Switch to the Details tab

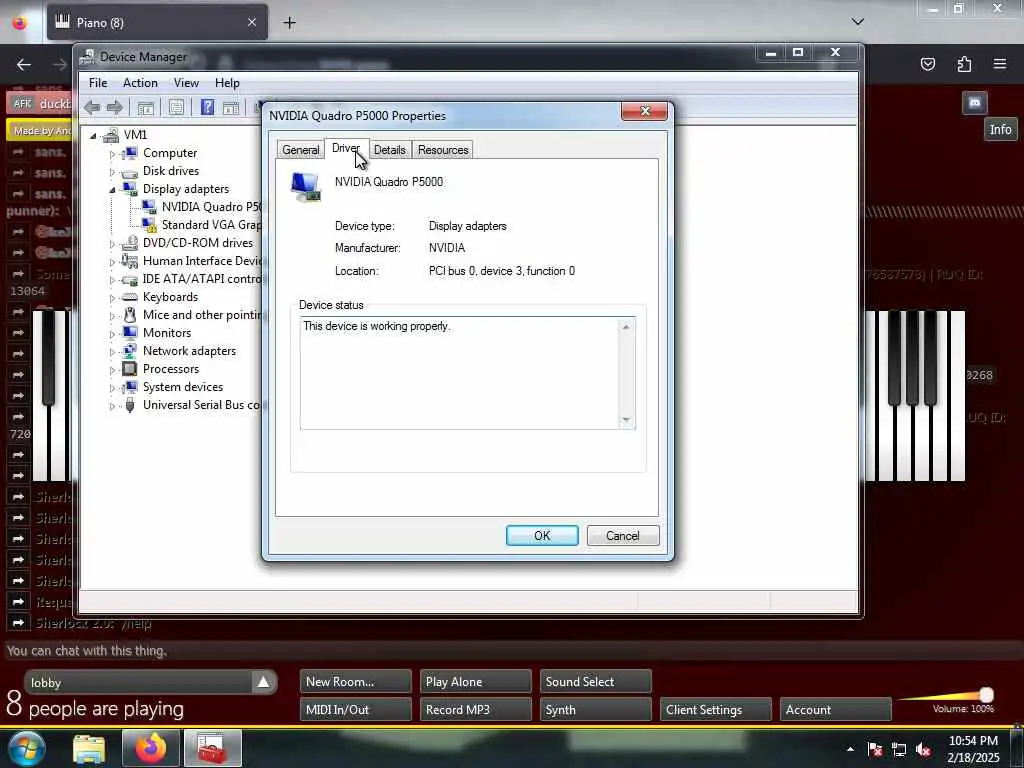tap(390, 150)
